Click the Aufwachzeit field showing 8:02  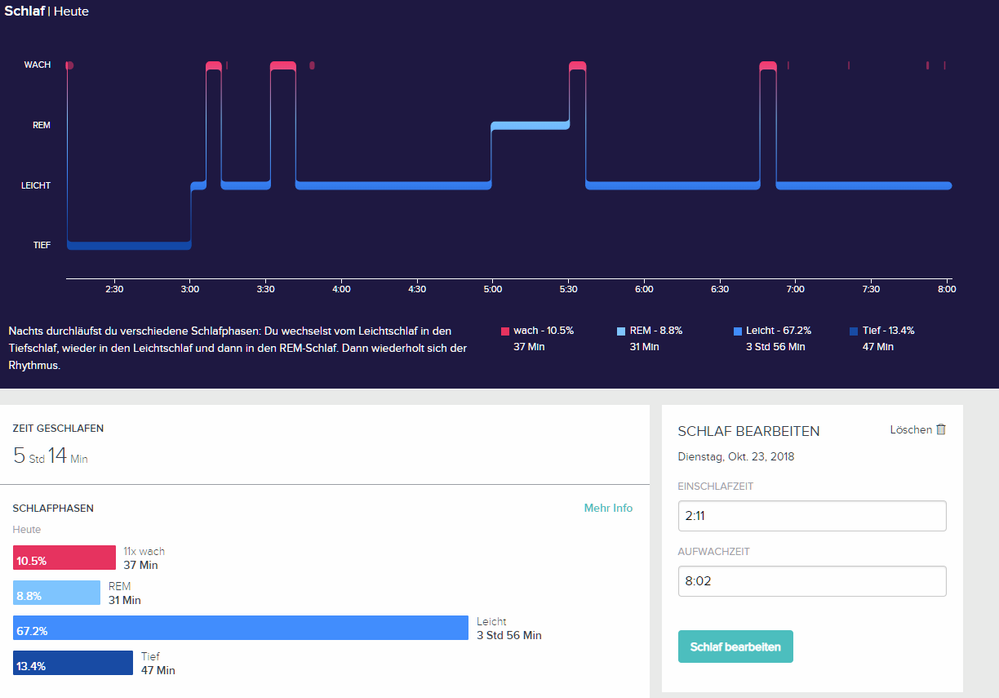(x=812, y=581)
